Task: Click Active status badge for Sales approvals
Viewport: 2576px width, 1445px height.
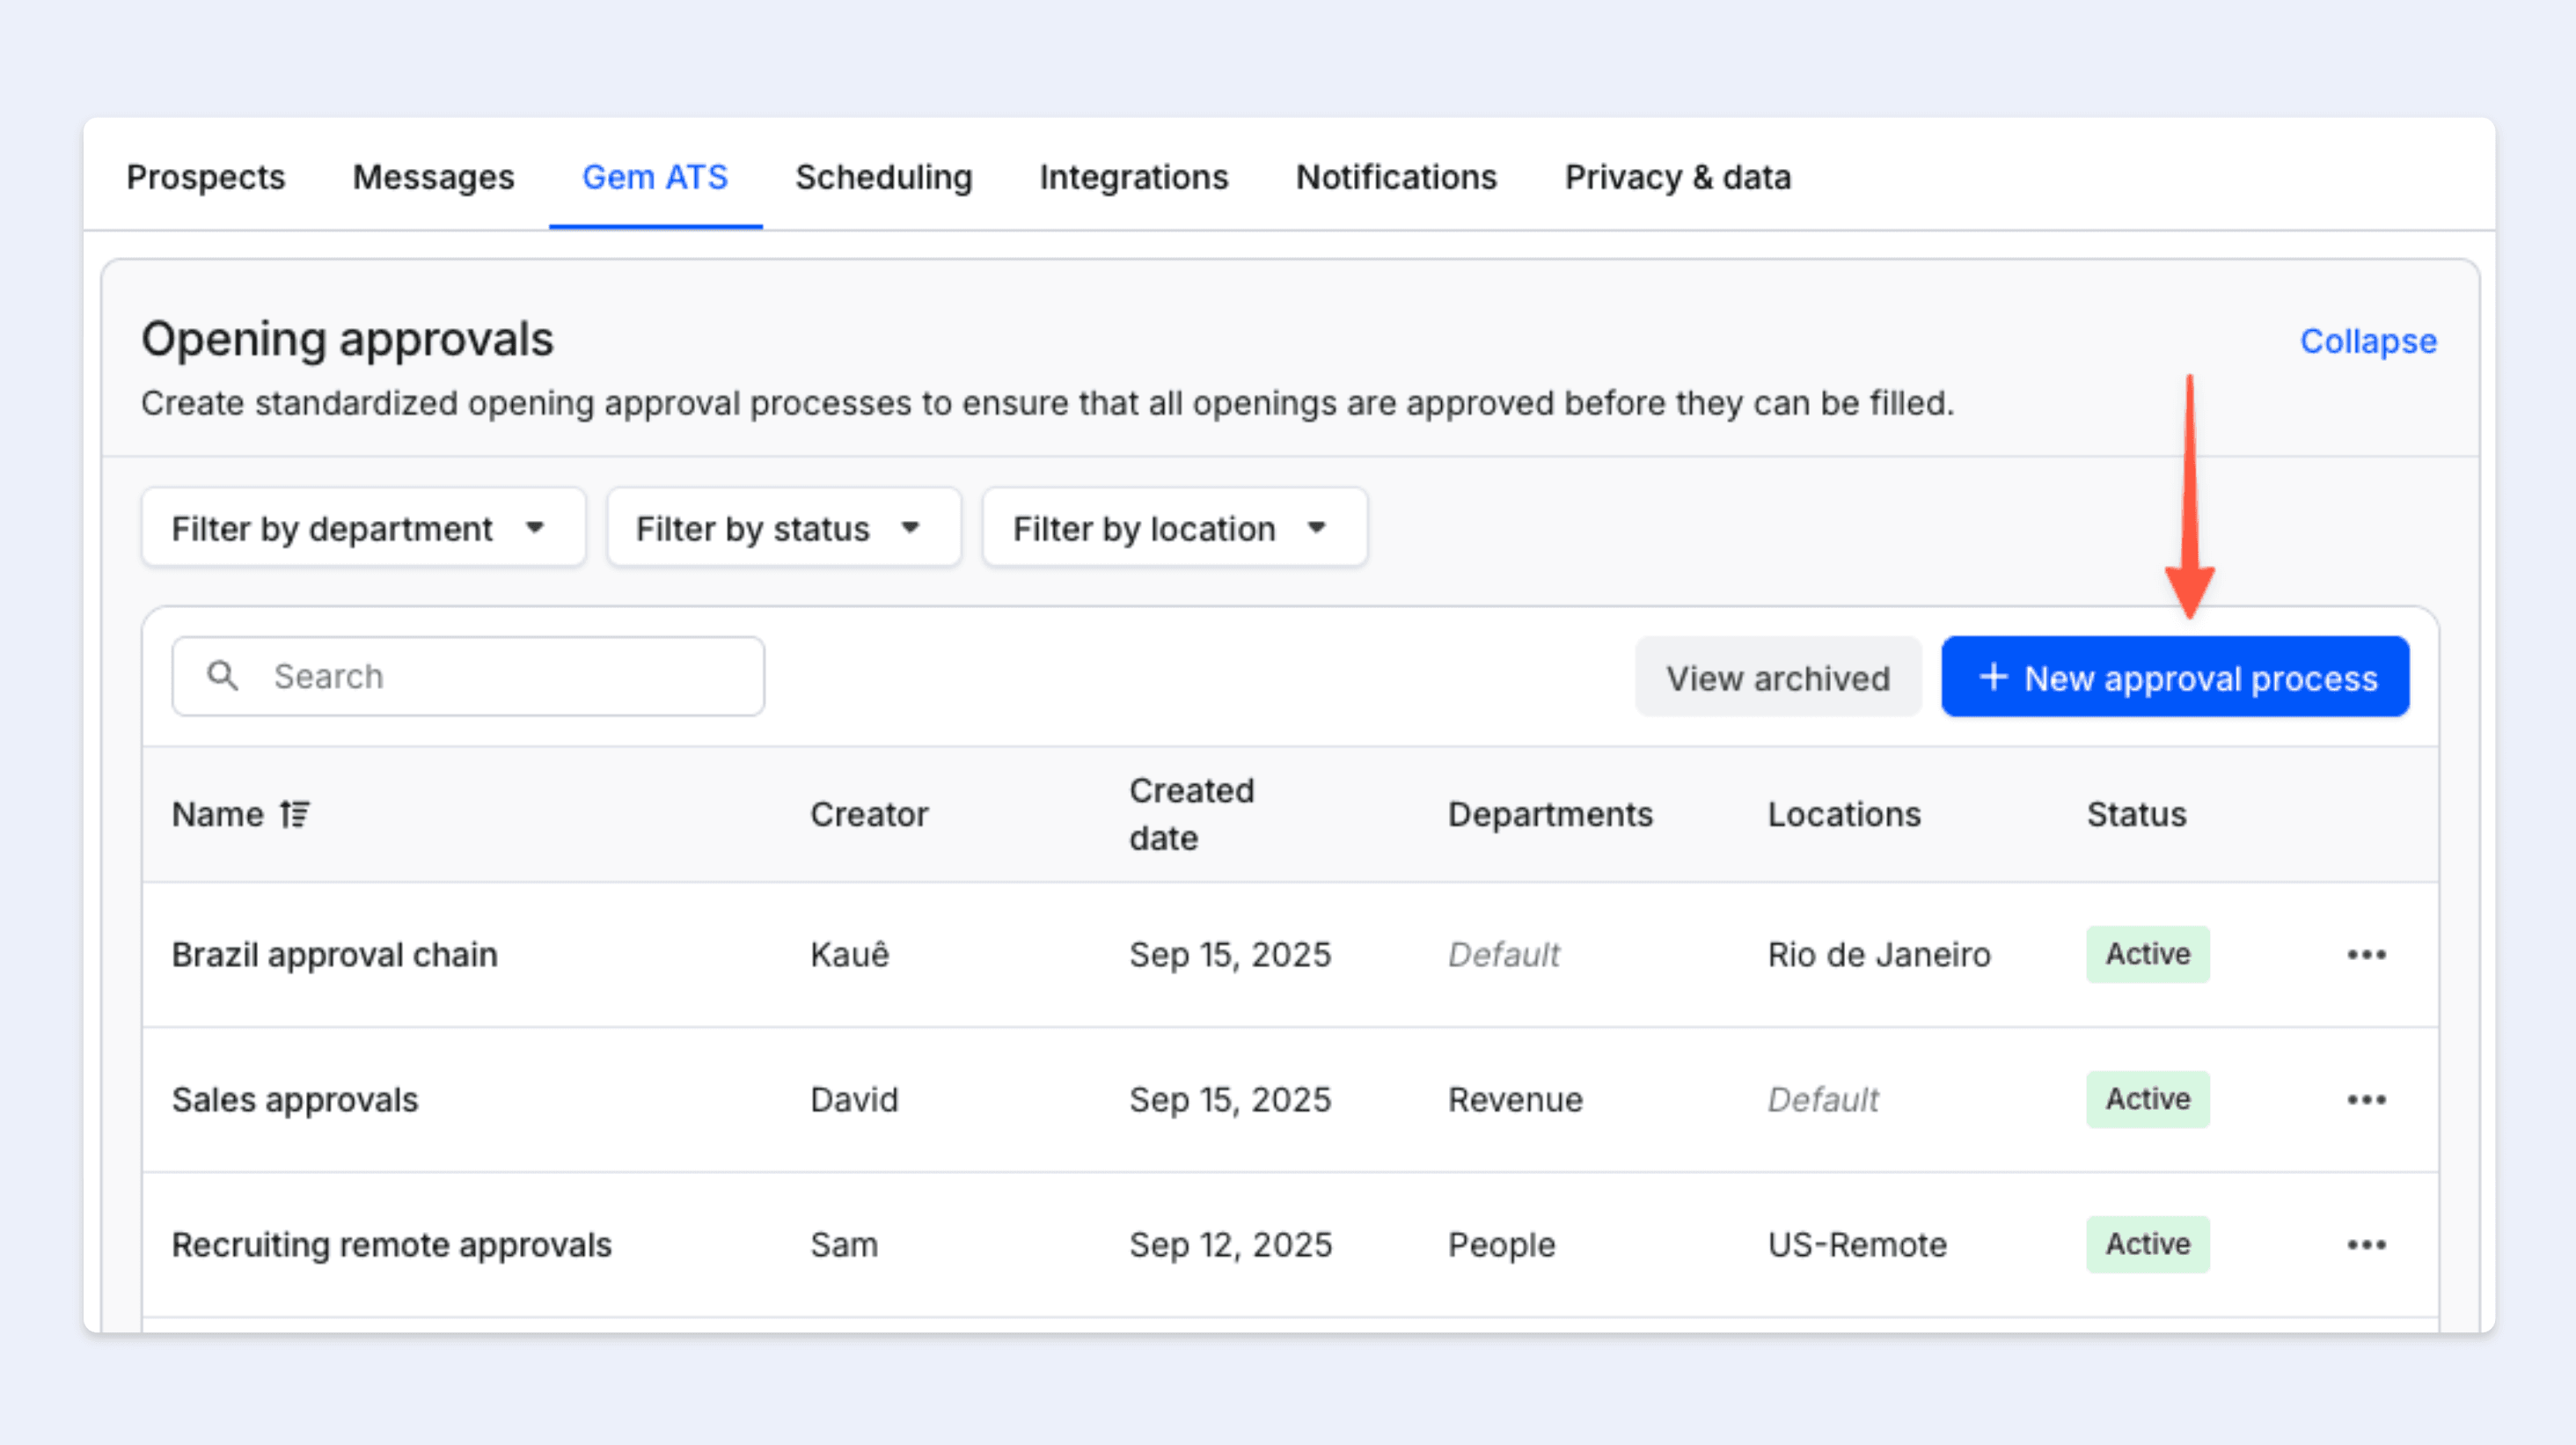Action: tap(2147, 1099)
